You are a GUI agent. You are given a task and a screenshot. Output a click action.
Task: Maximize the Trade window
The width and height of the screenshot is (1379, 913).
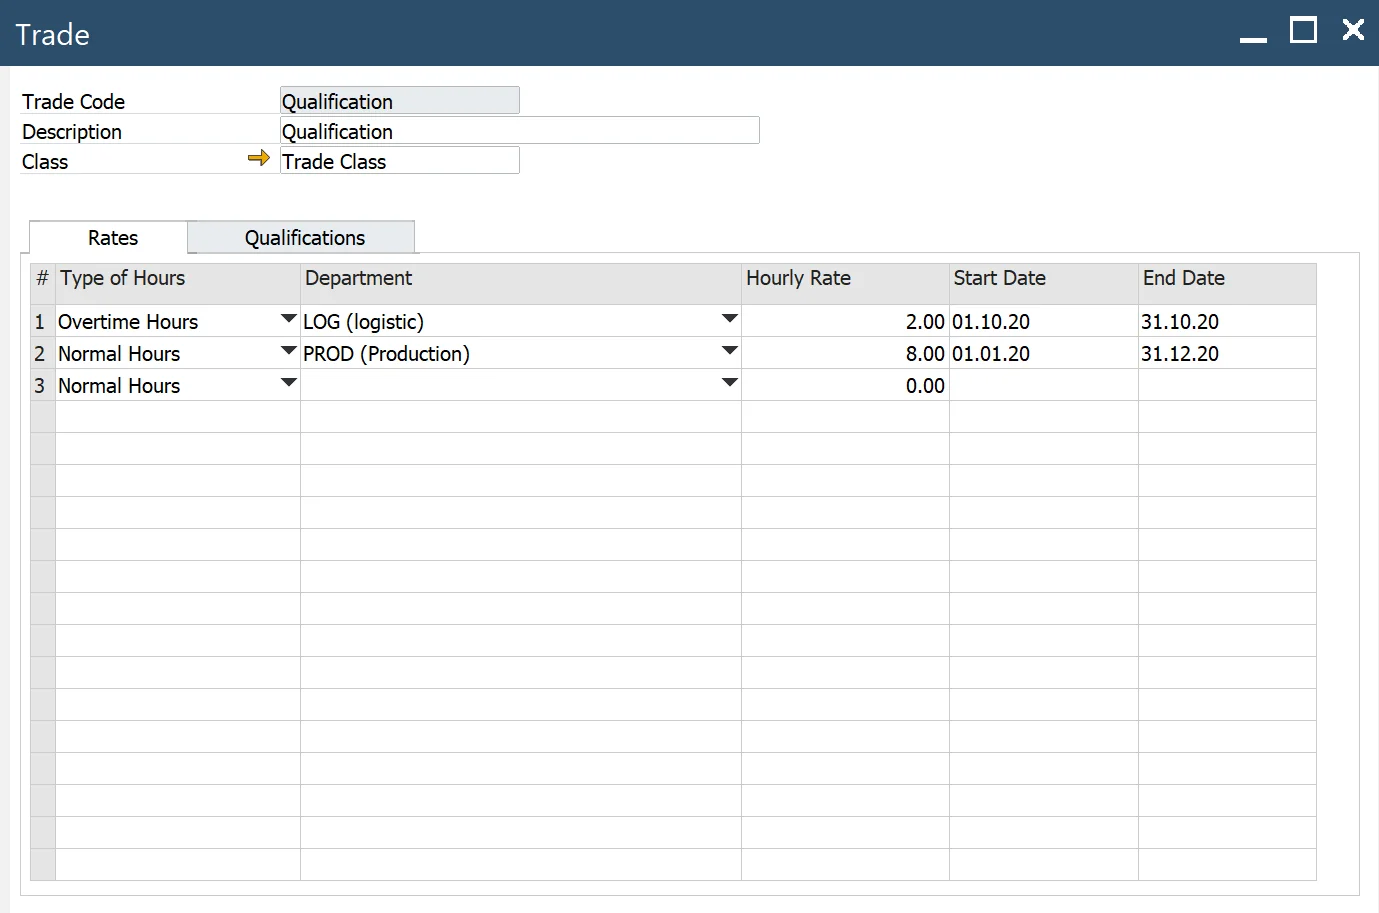tap(1303, 31)
